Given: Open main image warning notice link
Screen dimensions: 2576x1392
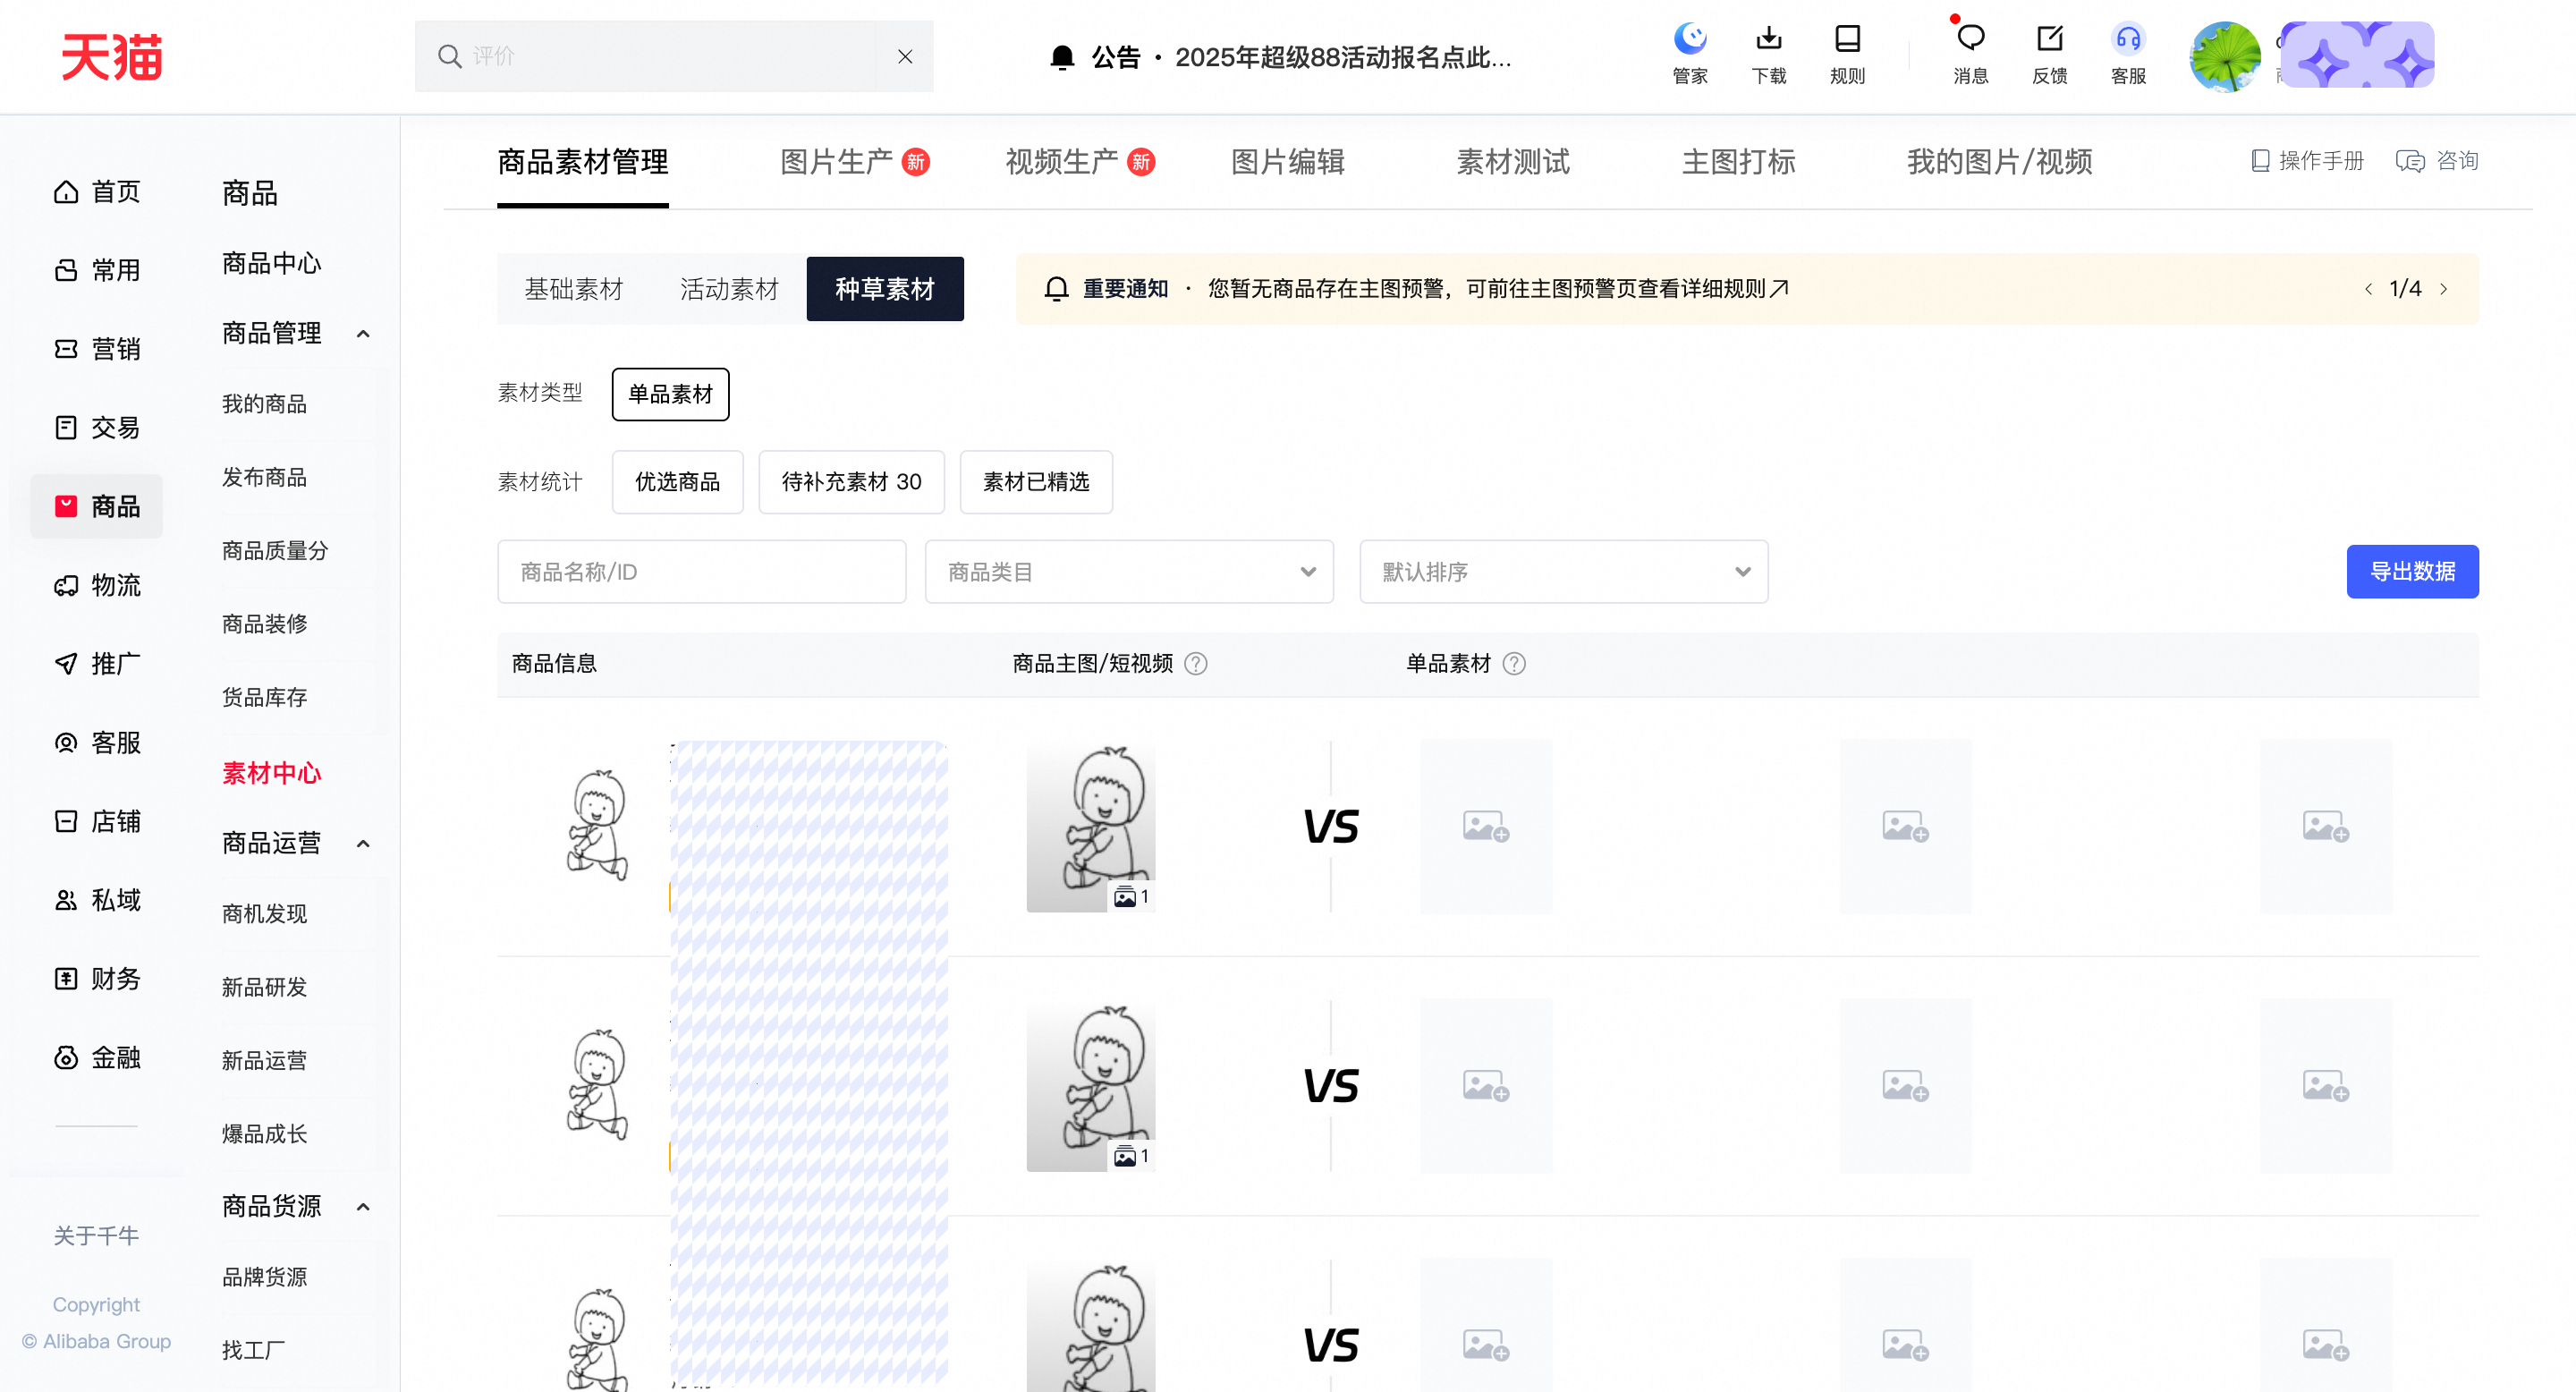Looking at the screenshot, I should (x=1498, y=289).
